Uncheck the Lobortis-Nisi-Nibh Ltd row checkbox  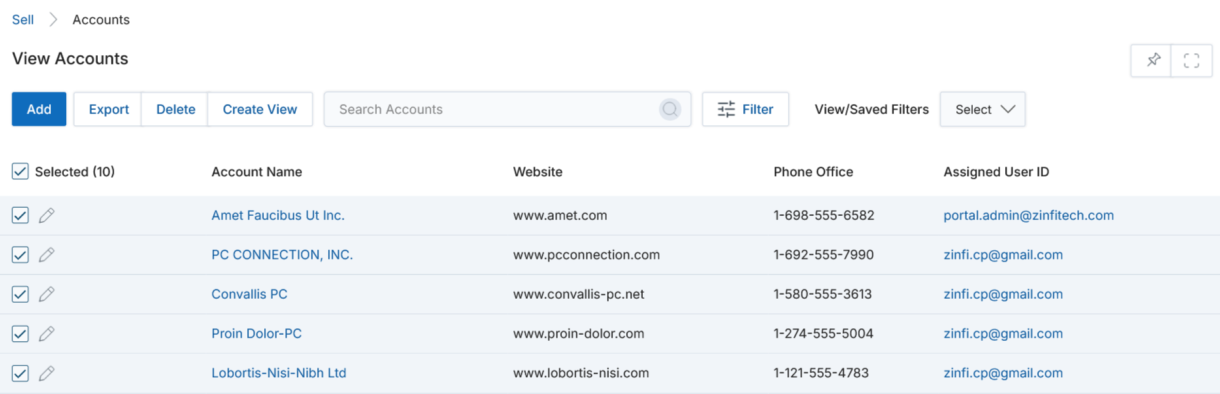[20, 373]
